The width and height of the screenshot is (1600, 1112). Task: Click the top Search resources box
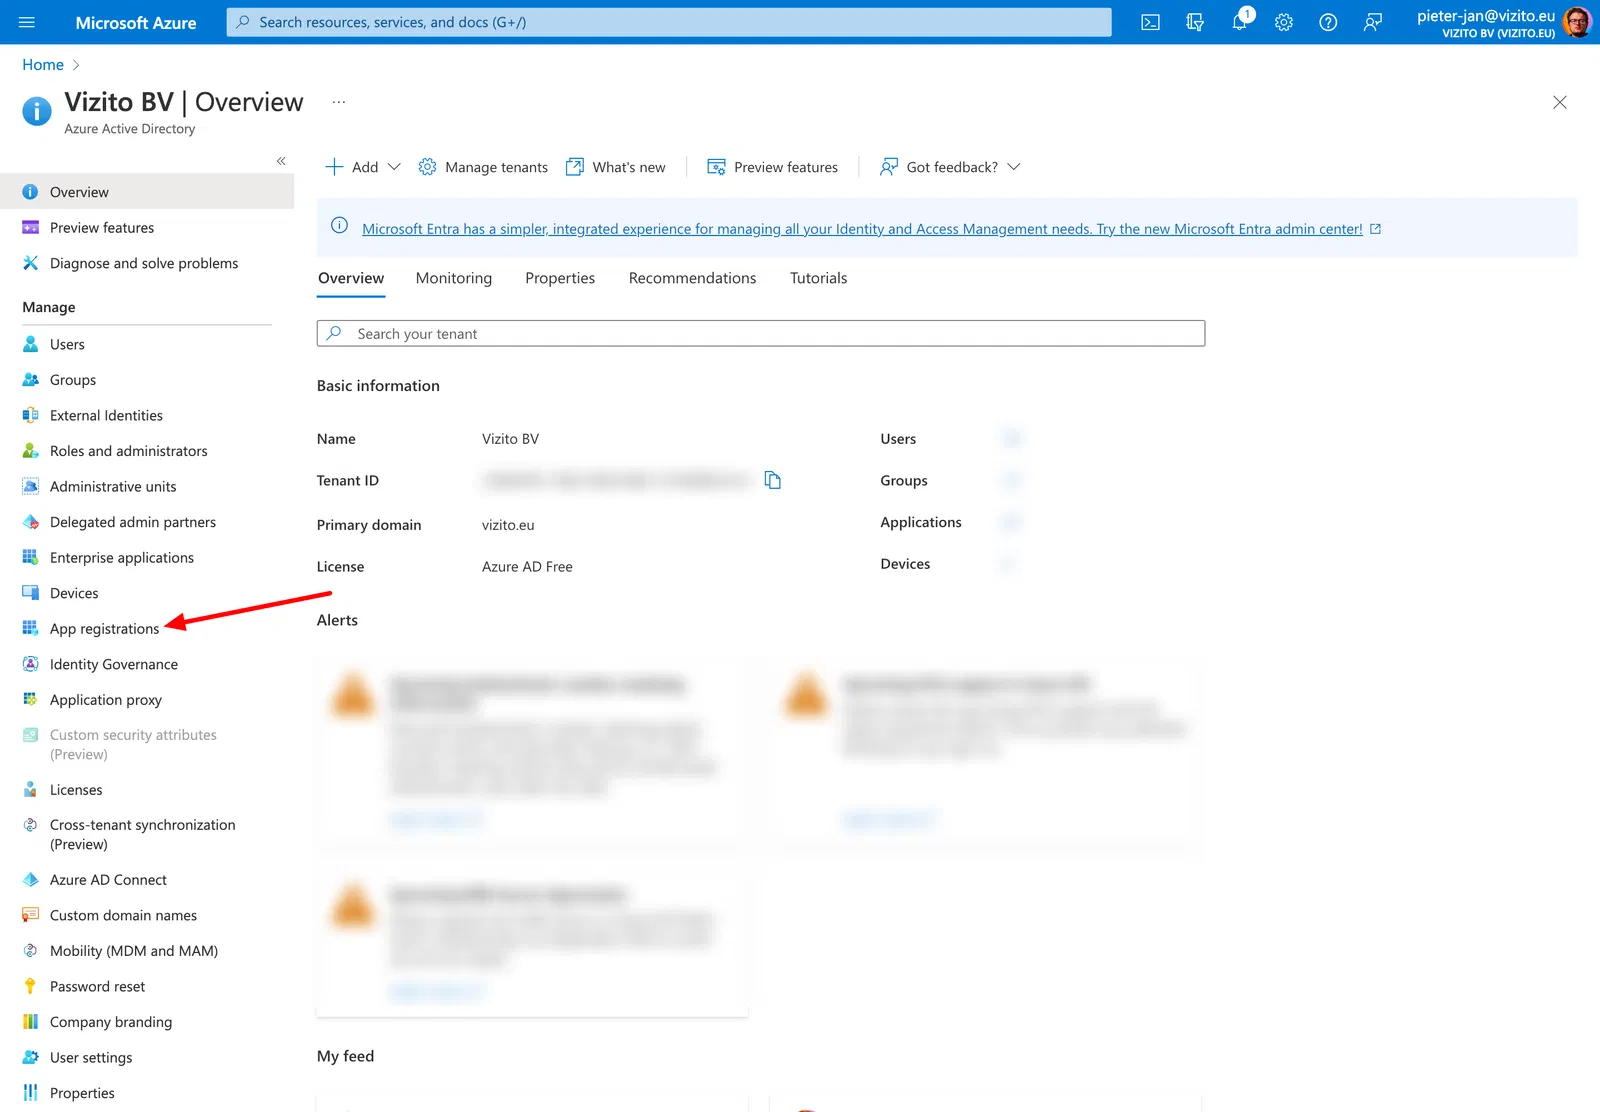669,22
